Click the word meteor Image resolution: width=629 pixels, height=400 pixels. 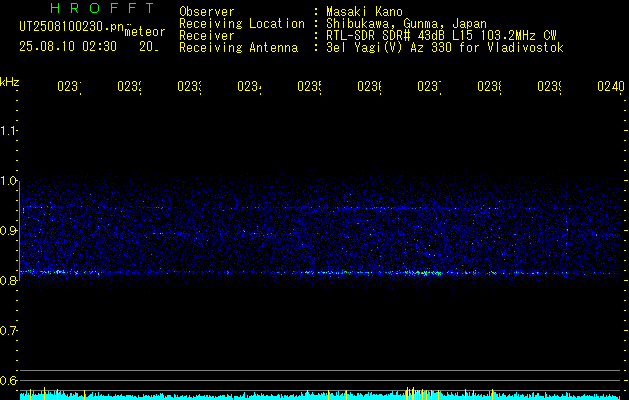[145, 32]
